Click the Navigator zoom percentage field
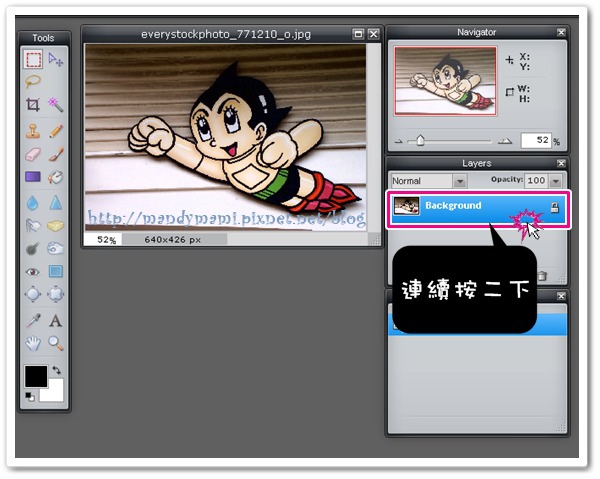The height and width of the screenshot is (479, 600). [x=535, y=140]
